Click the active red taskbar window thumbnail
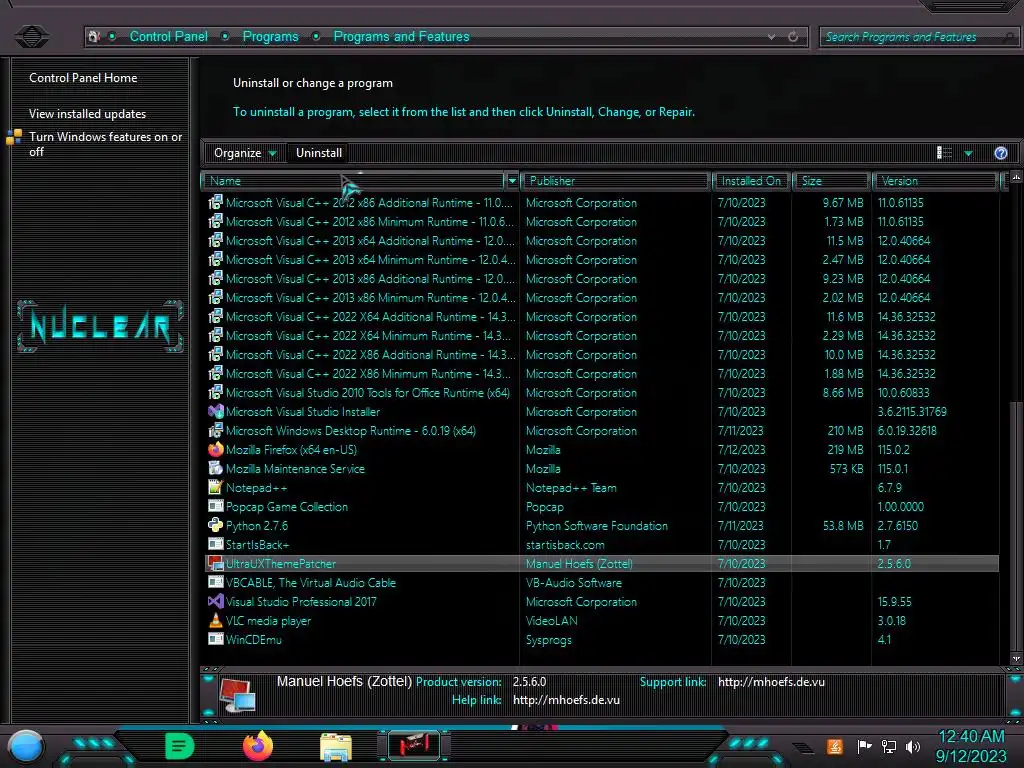 tap(414, 746)
